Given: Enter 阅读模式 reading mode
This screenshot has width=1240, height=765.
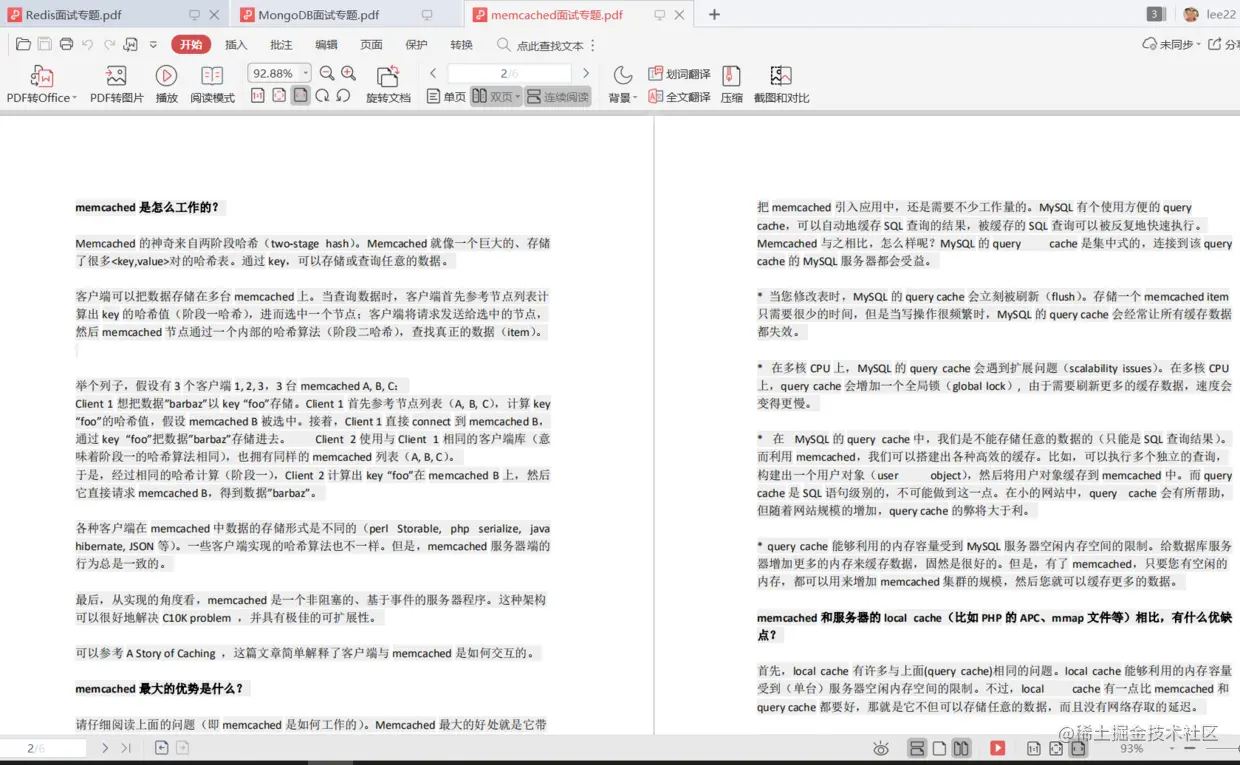Looking at the screenshot, I should tap(212, 85).
